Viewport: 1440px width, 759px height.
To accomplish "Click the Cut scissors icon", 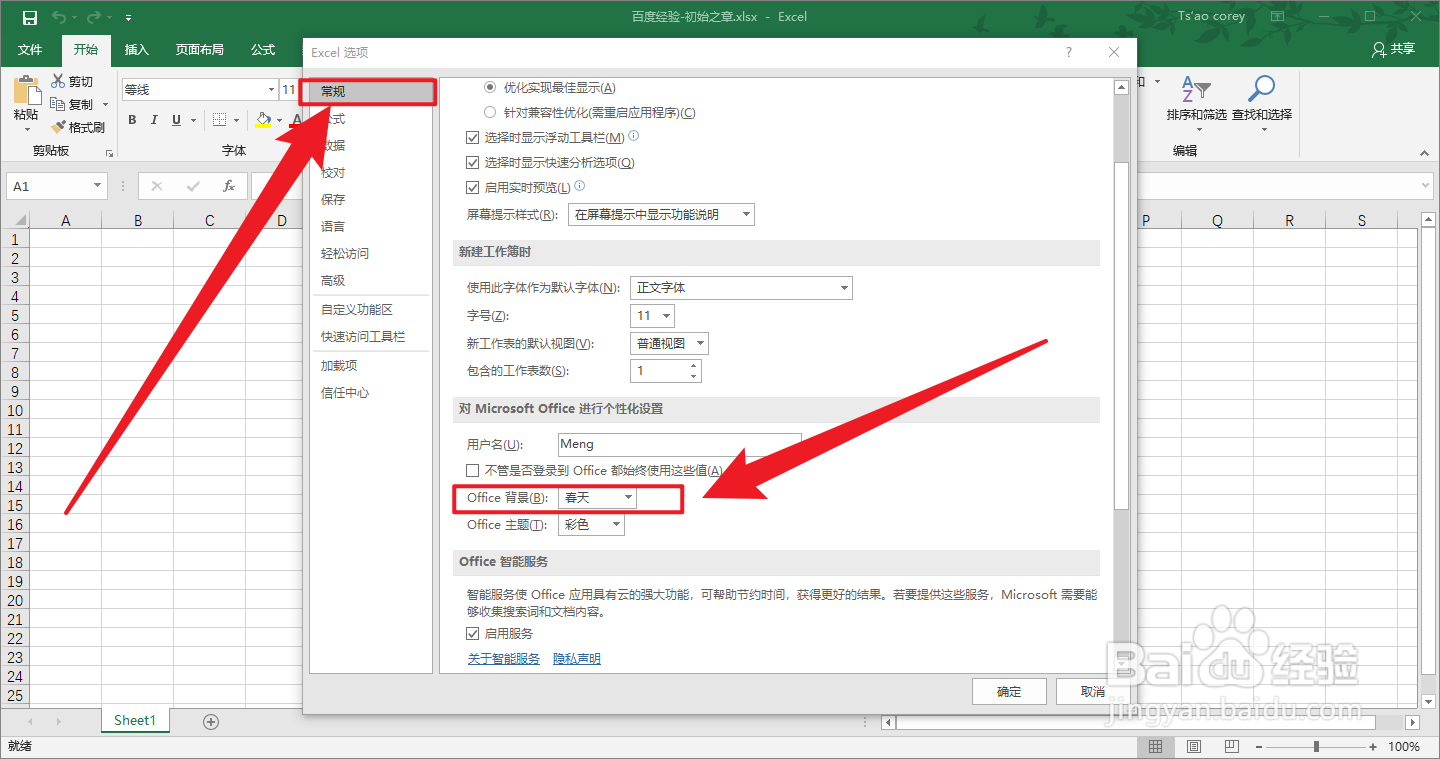I will [x=58, y=81].
